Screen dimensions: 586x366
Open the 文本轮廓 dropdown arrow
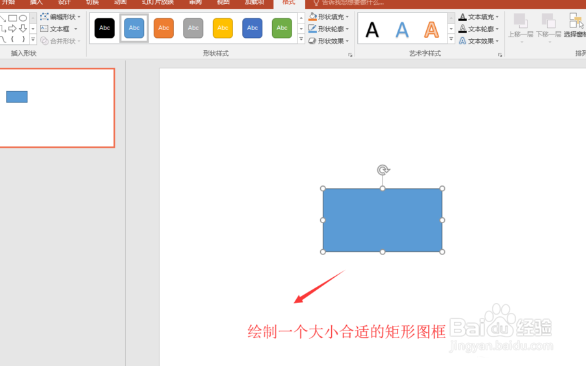tap(497, 29)
